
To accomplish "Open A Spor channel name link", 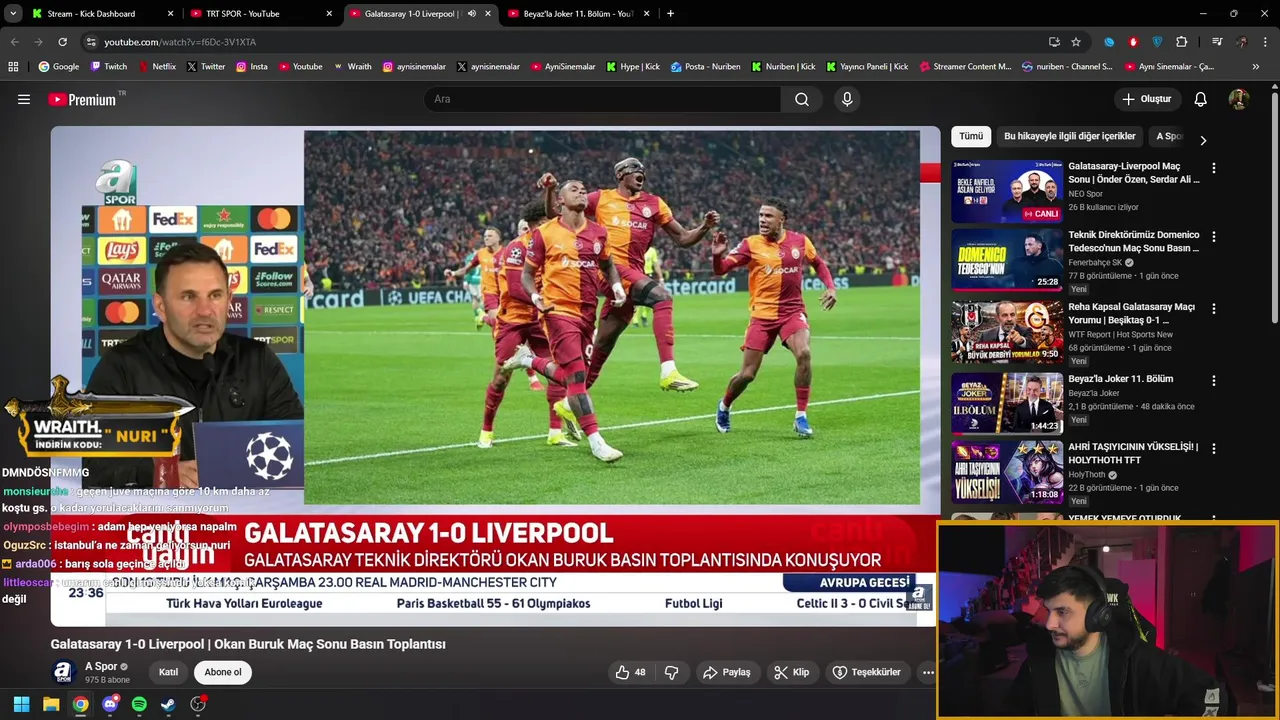I will click(x=101, y=666).
